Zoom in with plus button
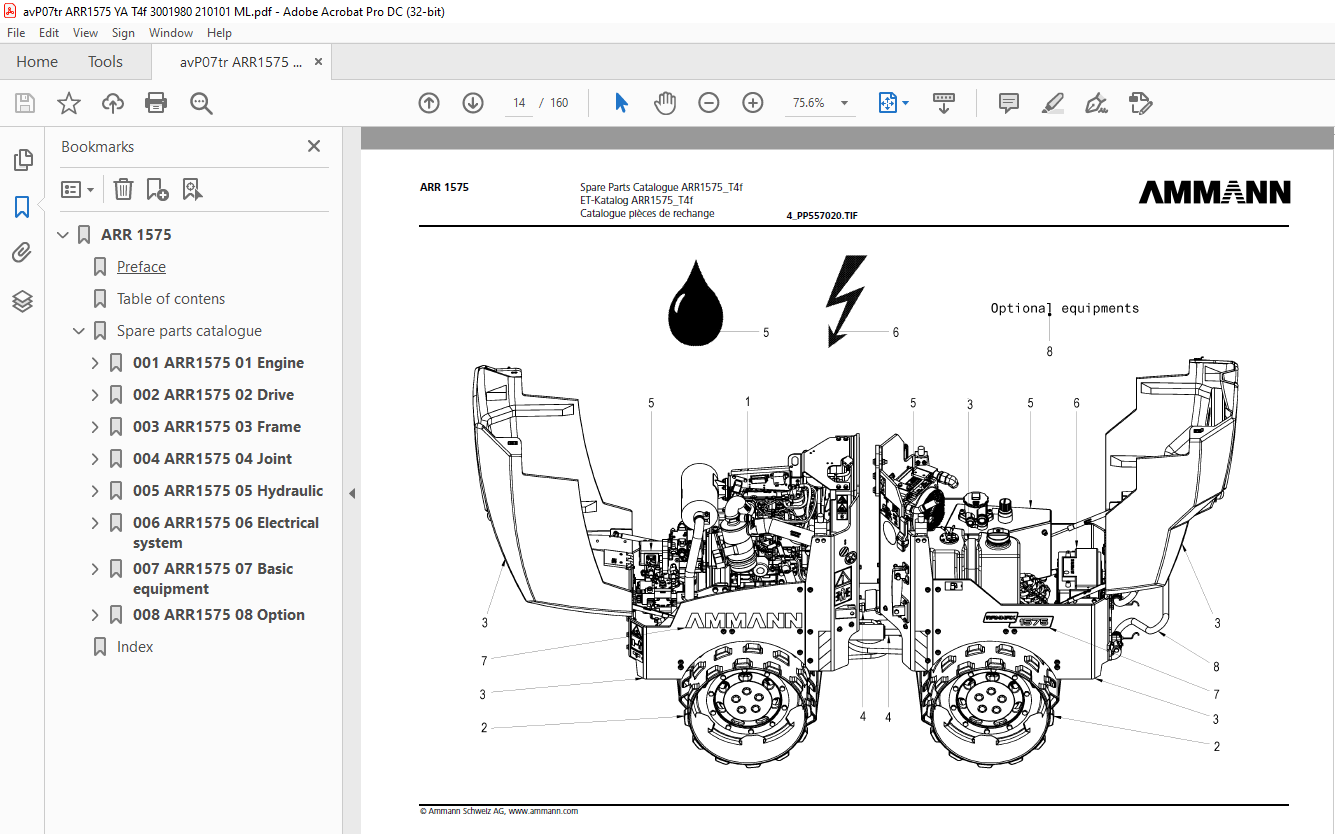This screenshot has height=834, width=1335. 753,103
